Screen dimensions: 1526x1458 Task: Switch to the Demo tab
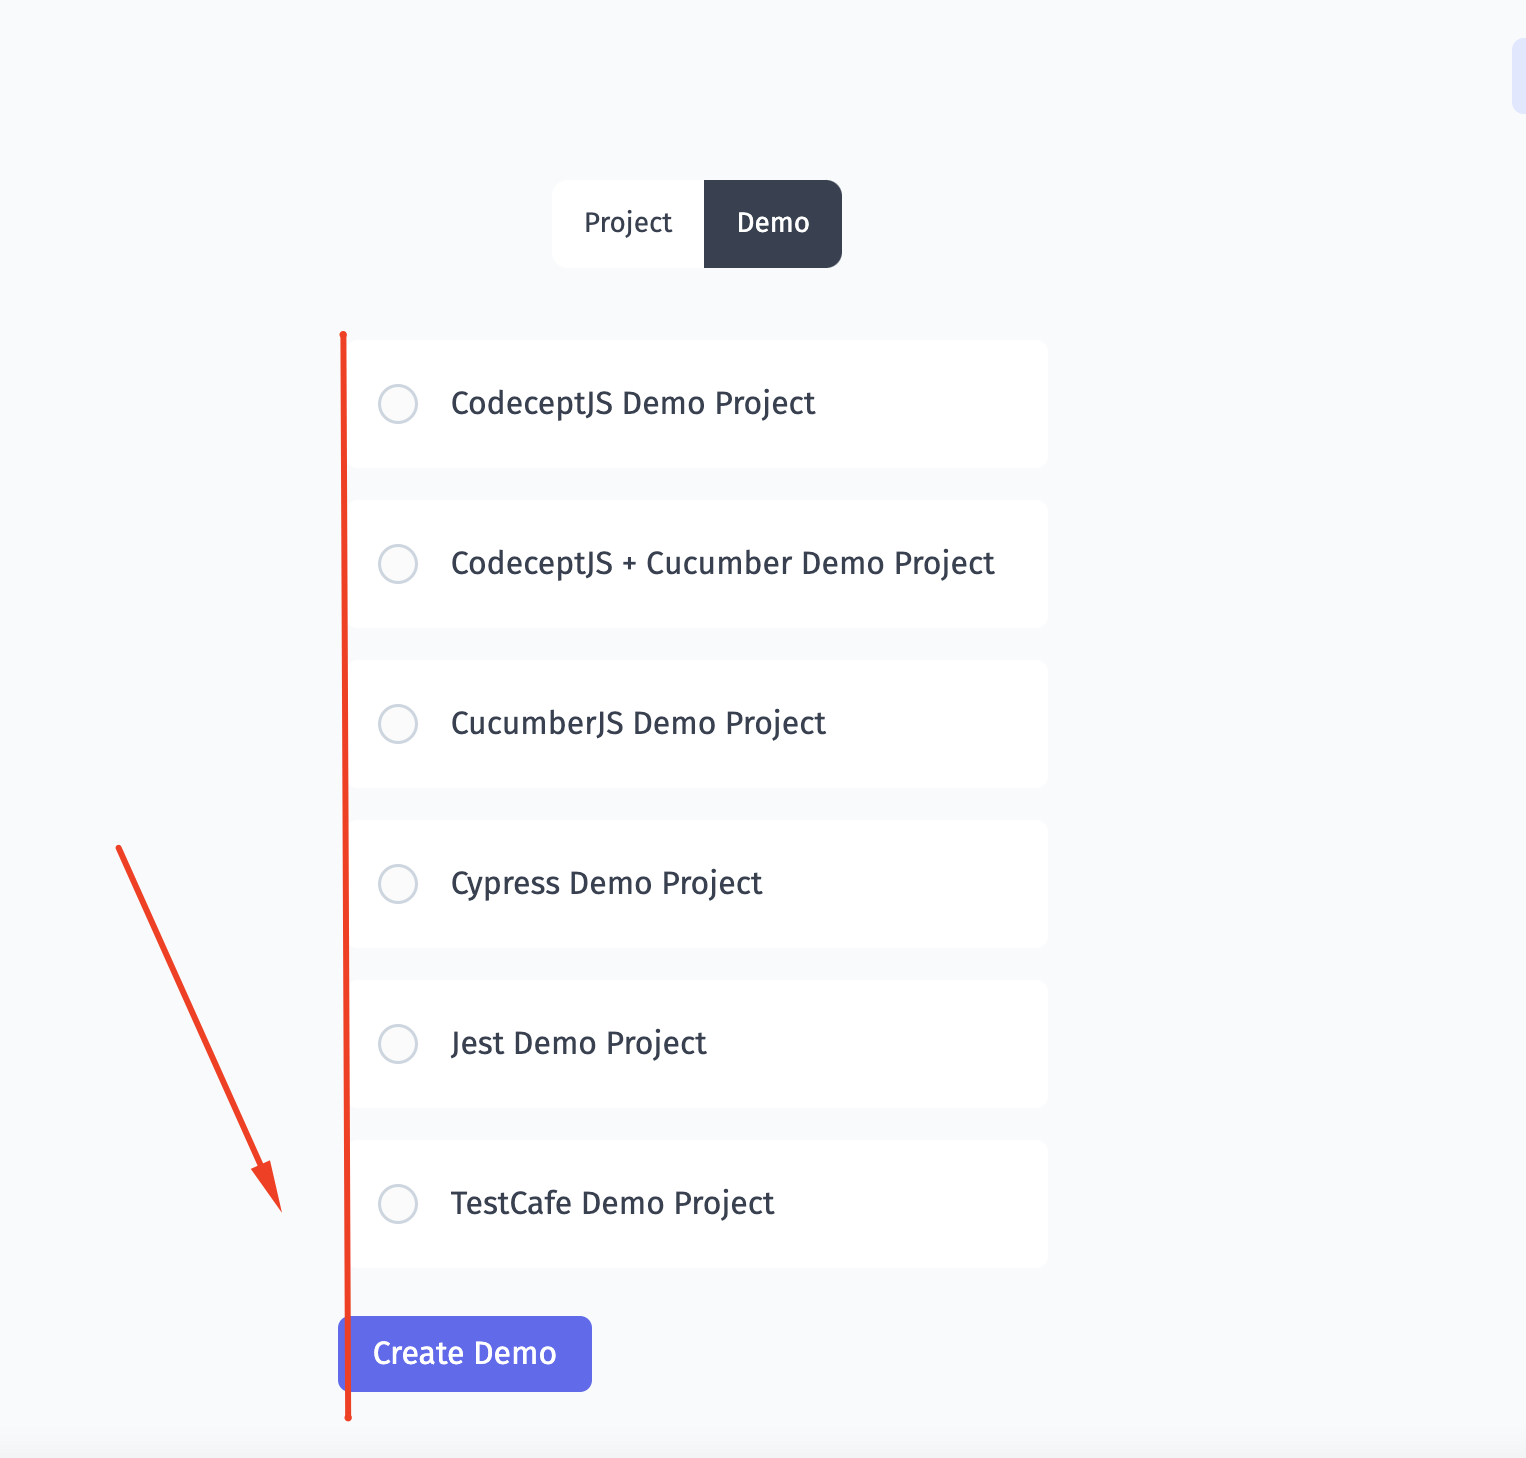(772, 223)
